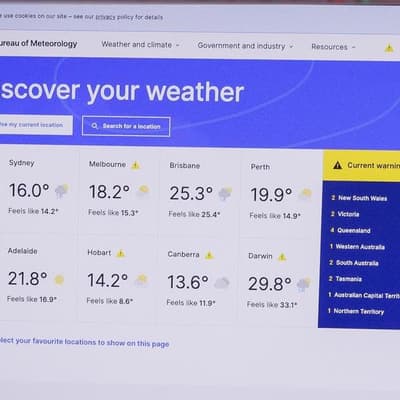Image resolution: width=400 pixels, height=400 pixels.
Task: Click Sydney temperature 16.0°
Action: (29, 190)
